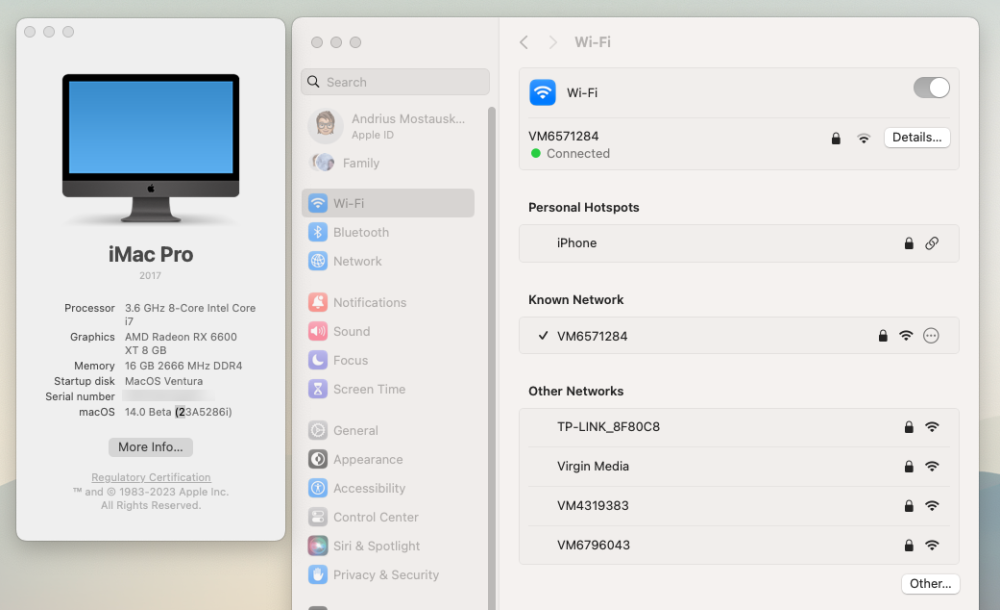Select the TP-LINK_8F80C8 network
This screenshot has height=610, width=1000.
pos(739,427)
